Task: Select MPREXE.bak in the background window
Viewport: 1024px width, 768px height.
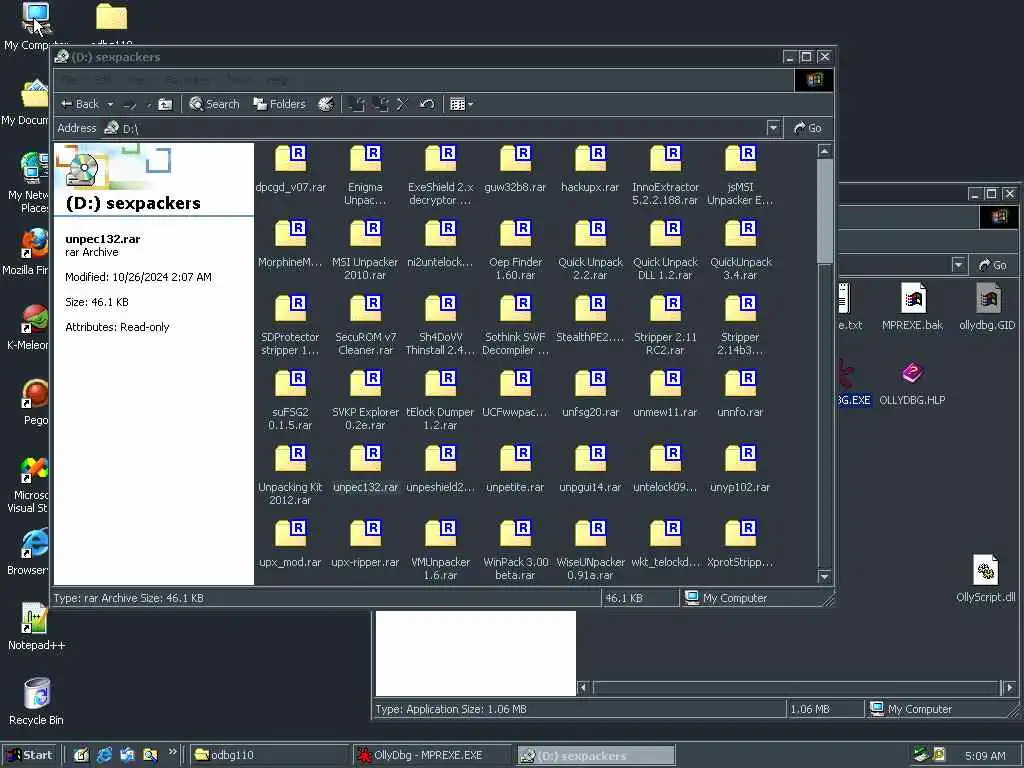Action: (912, 307)
